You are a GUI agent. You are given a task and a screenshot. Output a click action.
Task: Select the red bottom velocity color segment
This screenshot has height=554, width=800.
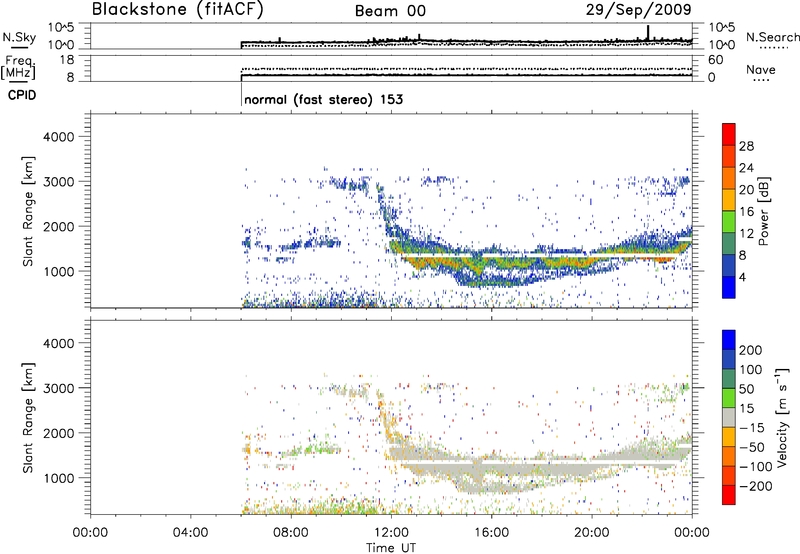729,495
